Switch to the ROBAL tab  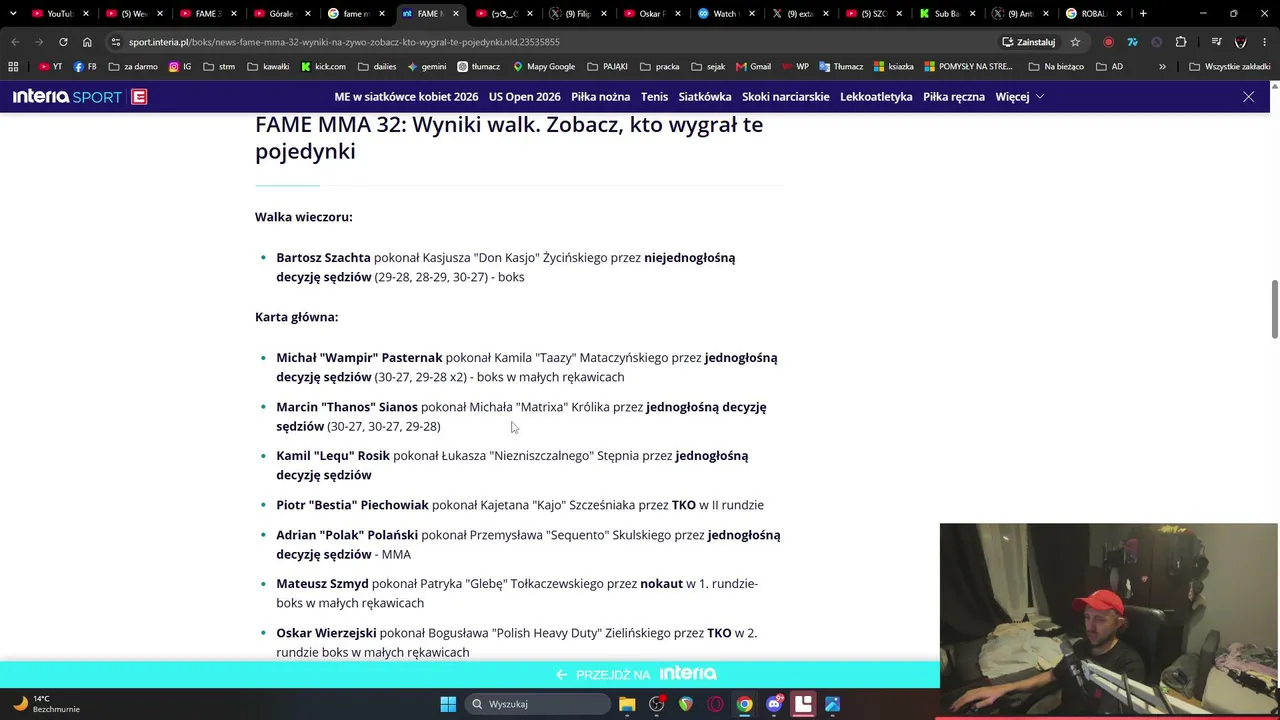tap(1093, 14)
